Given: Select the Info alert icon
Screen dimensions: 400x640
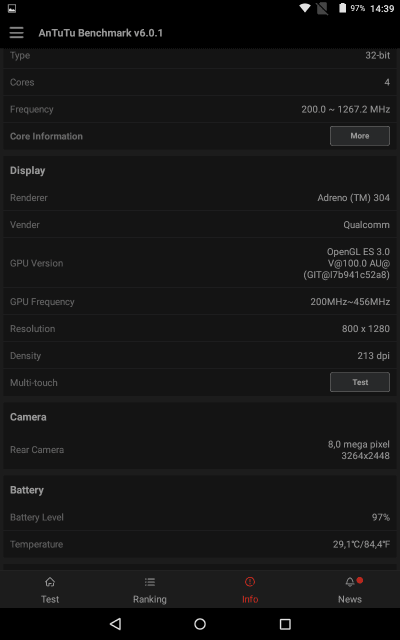Looking at the screenshot, I should click(x=250, y=582).
